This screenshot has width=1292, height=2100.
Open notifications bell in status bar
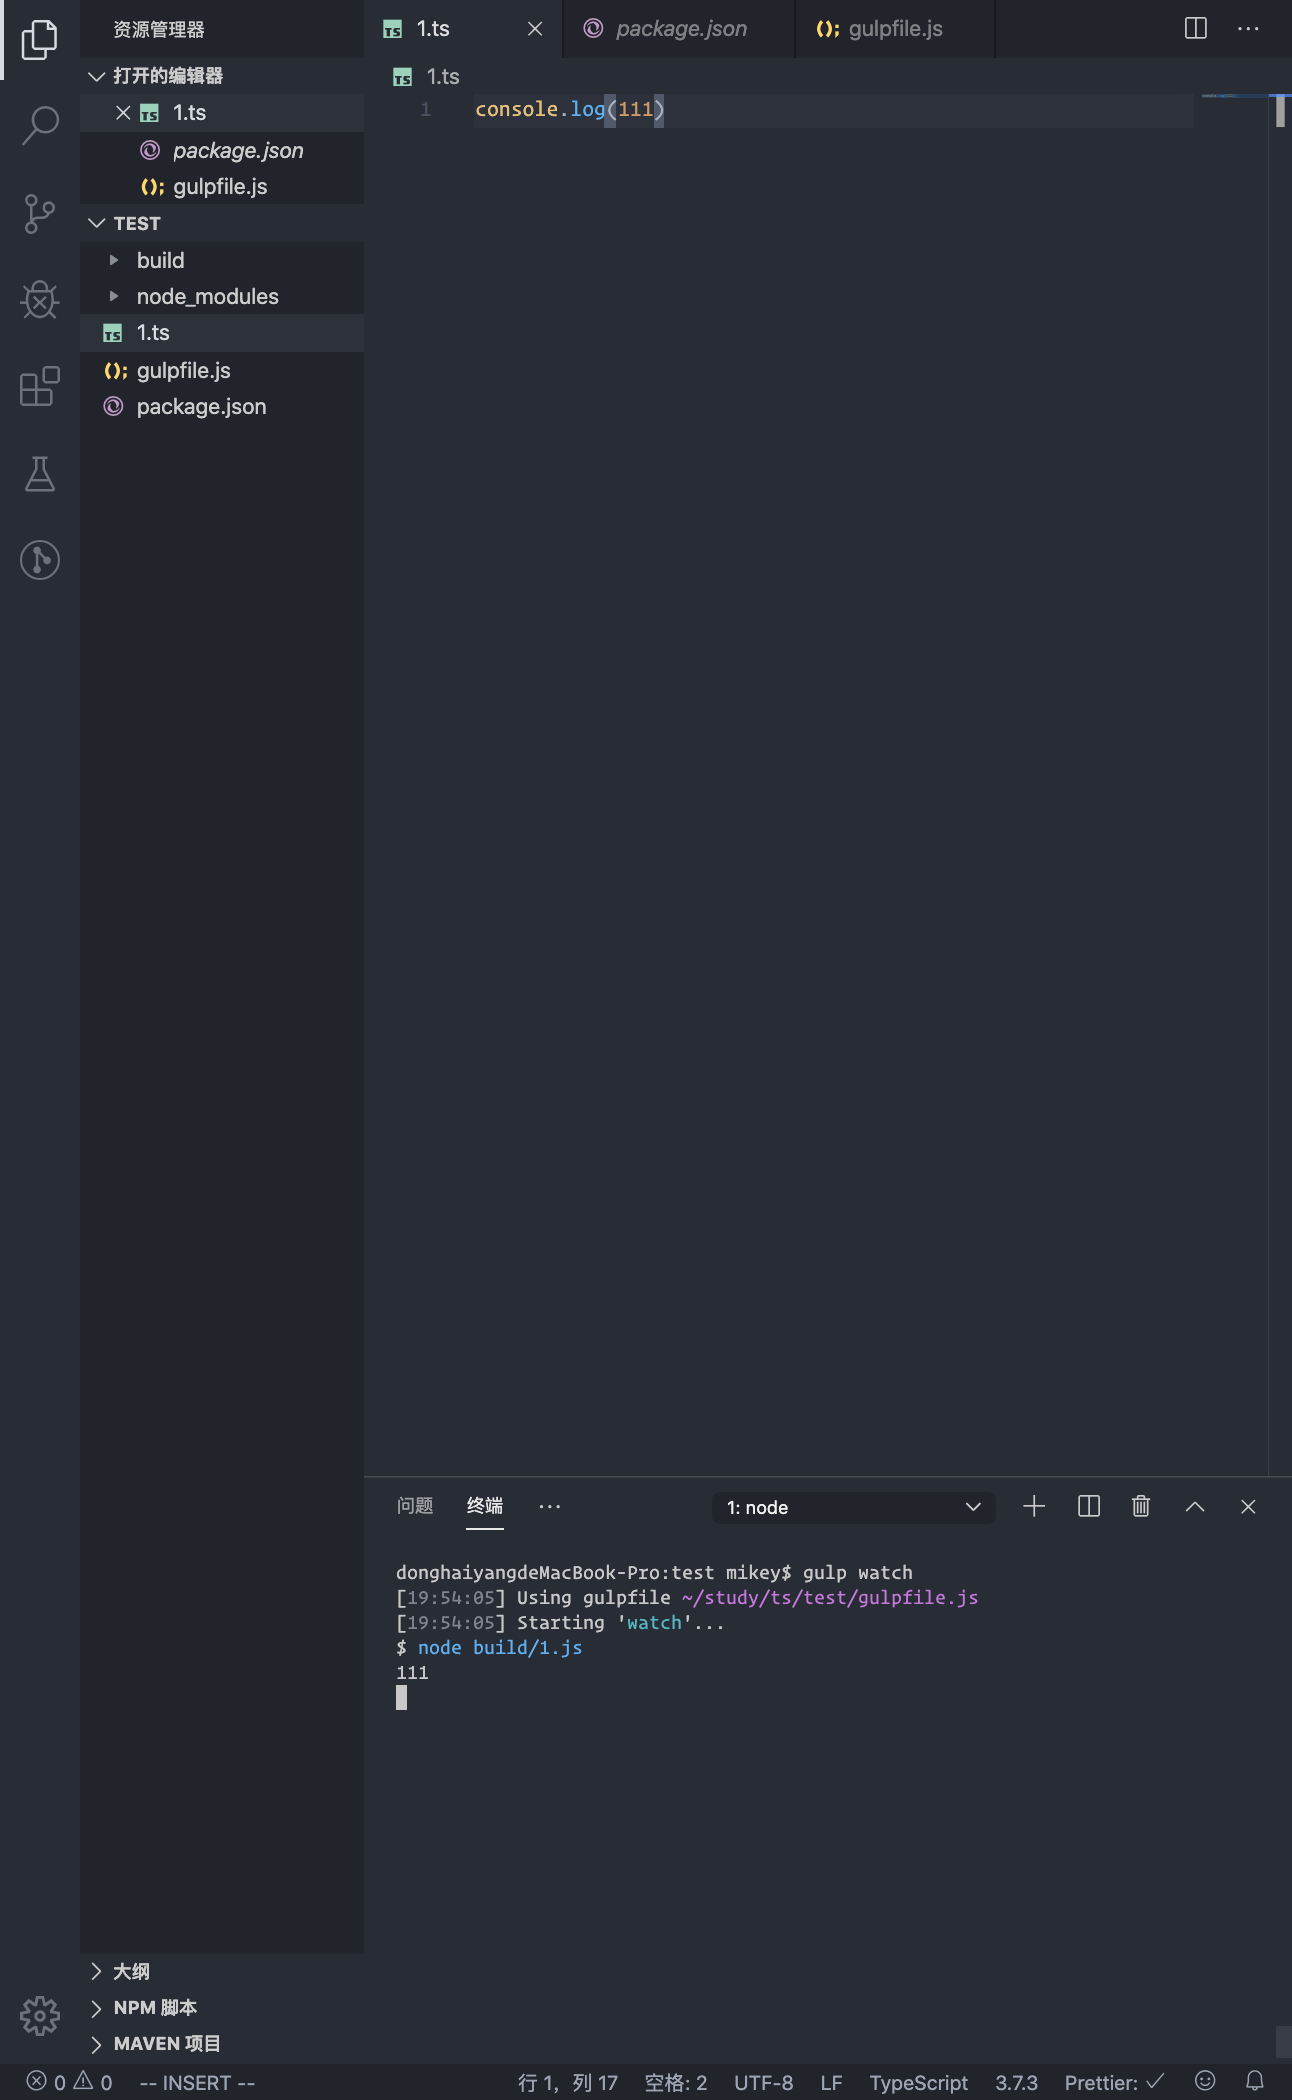pos(1255,2081)
